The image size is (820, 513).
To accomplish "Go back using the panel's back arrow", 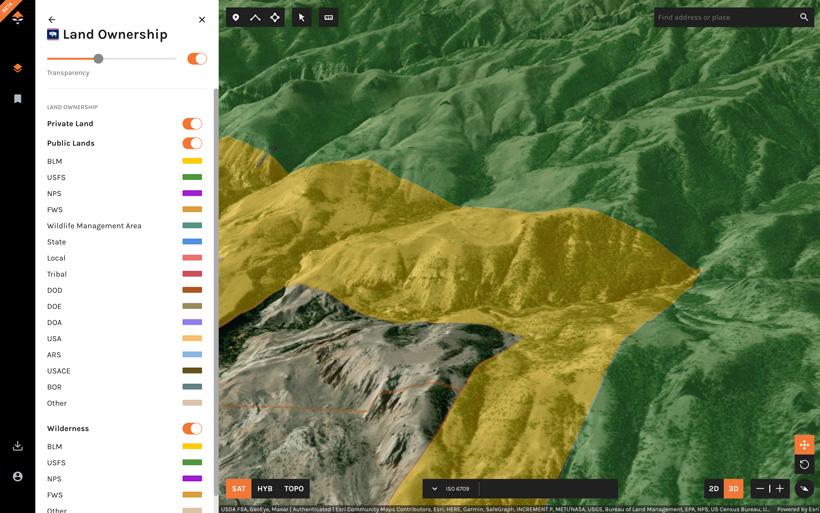I will 52,19.
